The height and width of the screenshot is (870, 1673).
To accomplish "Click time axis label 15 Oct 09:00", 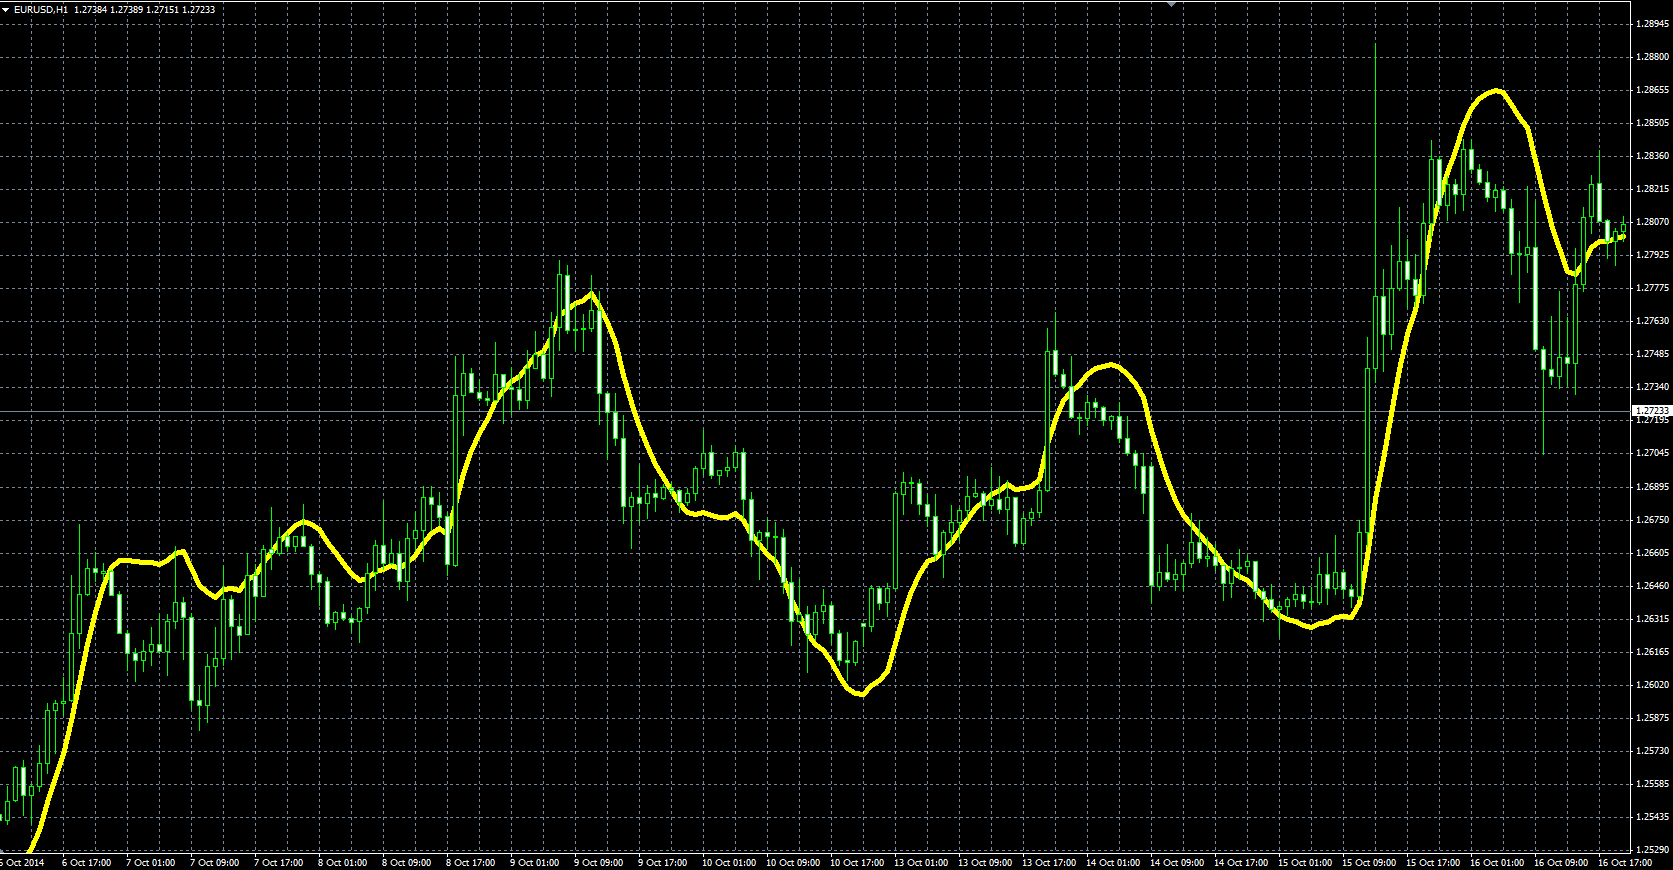I will 1369,862.
